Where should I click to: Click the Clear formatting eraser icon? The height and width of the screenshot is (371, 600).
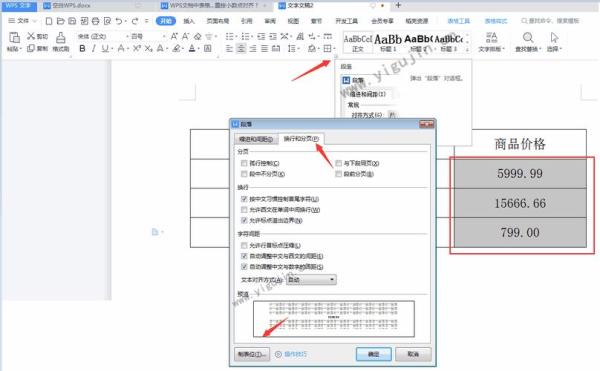197,36
